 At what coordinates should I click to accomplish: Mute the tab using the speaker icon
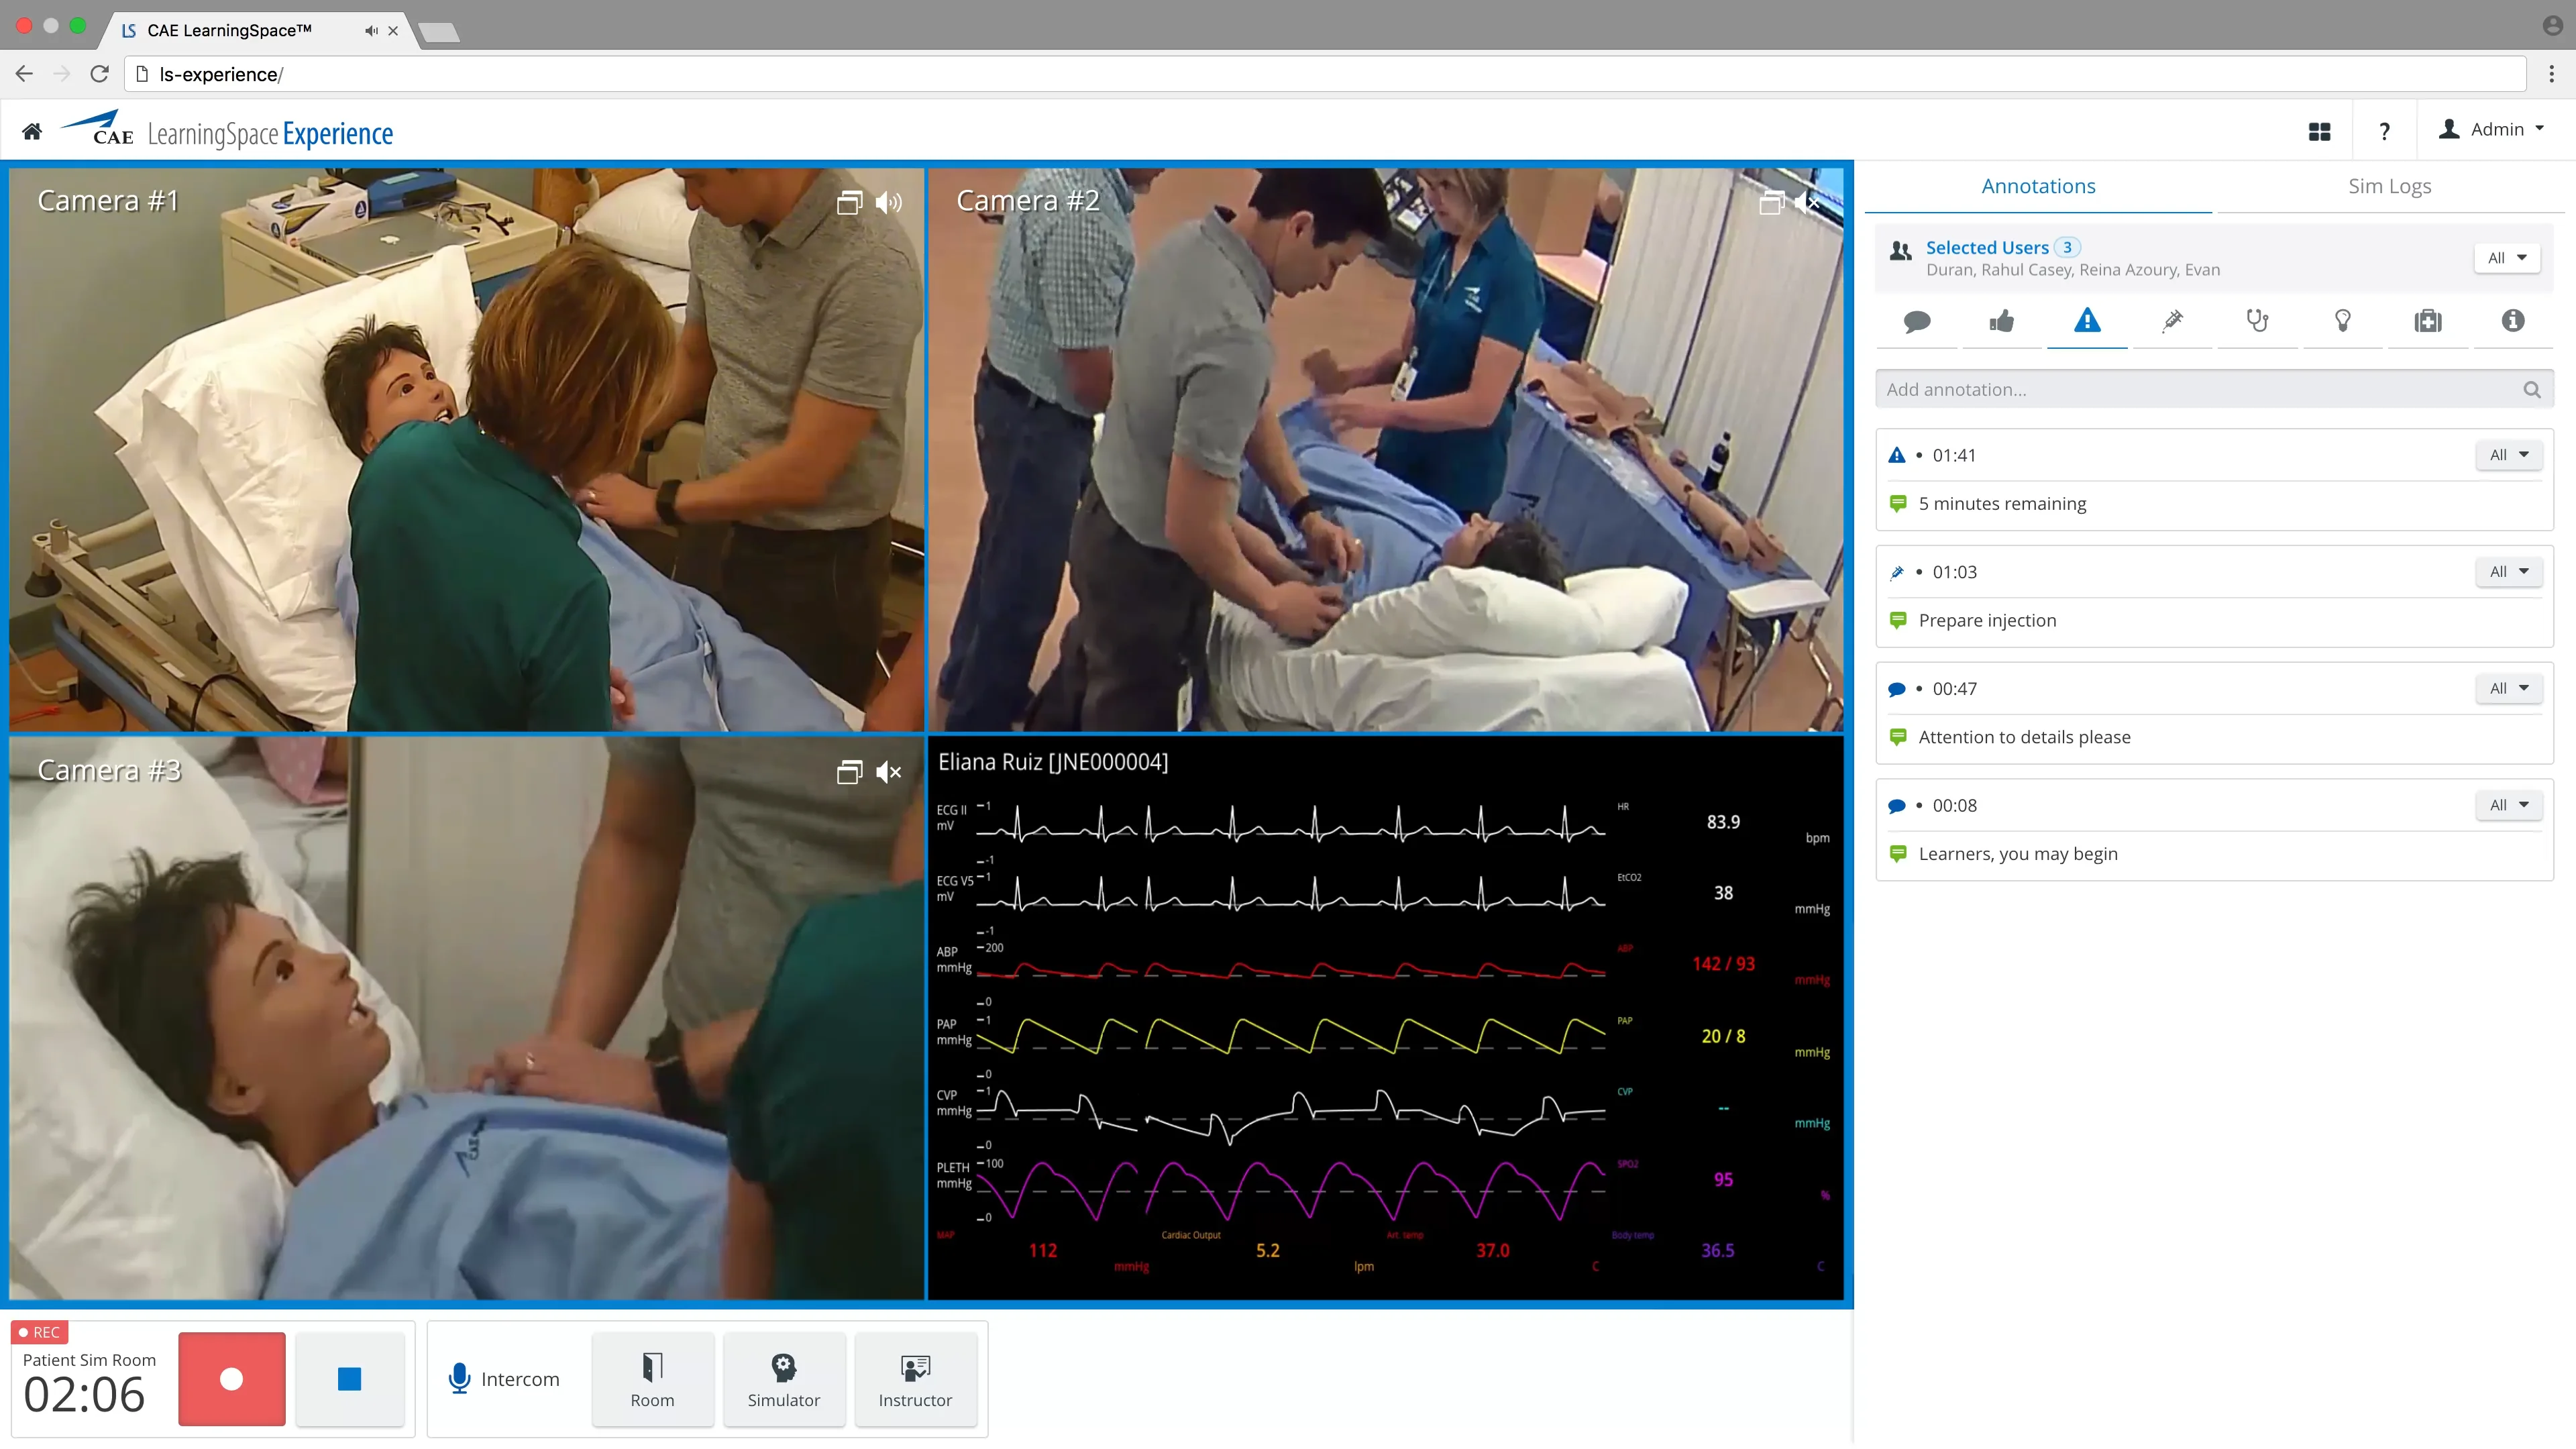tap(371, 31)
